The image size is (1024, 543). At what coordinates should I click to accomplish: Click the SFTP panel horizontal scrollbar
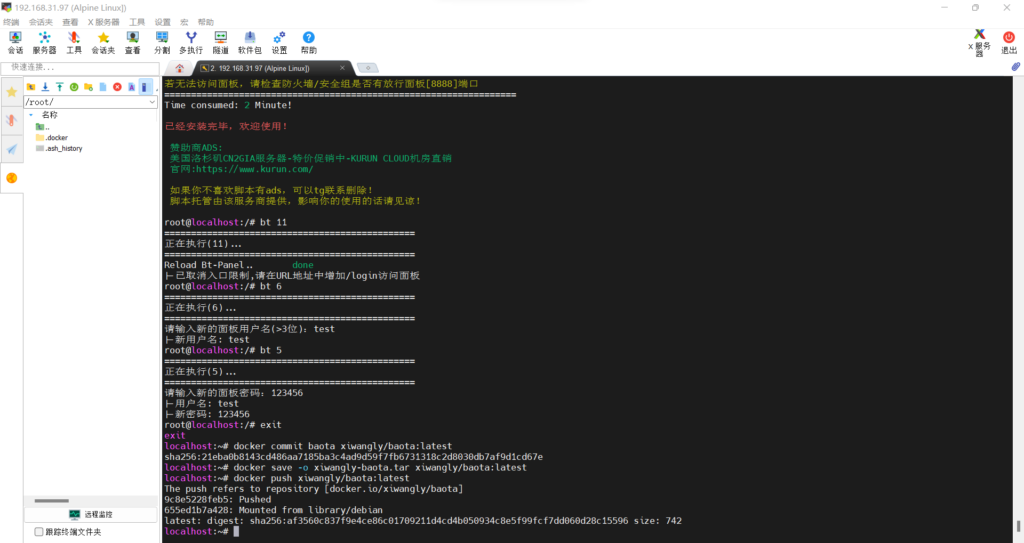(x=52, y=501)
